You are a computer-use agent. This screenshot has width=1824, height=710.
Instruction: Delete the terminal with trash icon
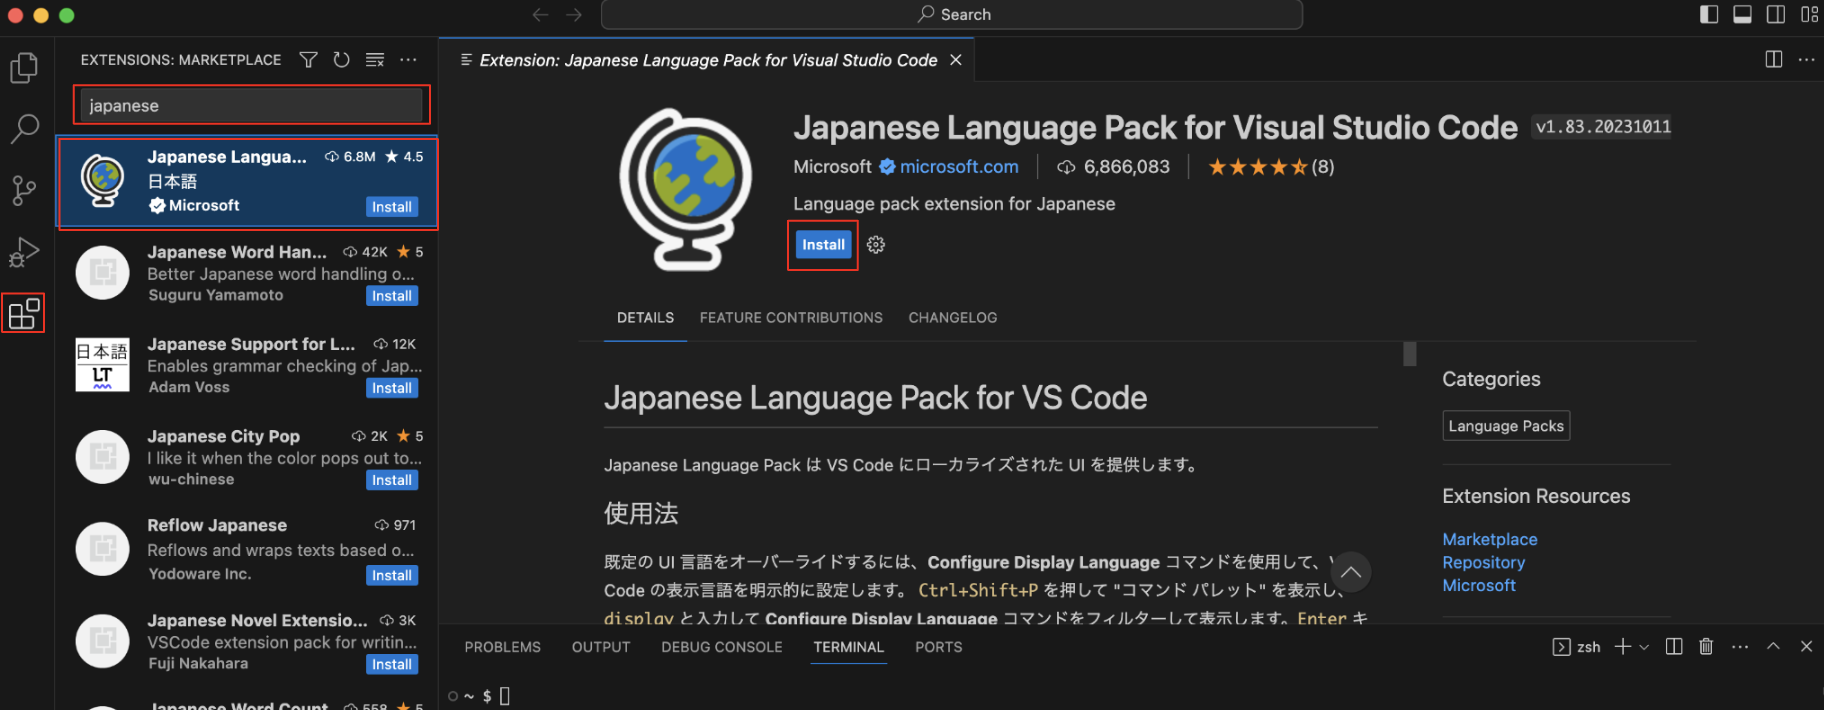click(1706, 647)
